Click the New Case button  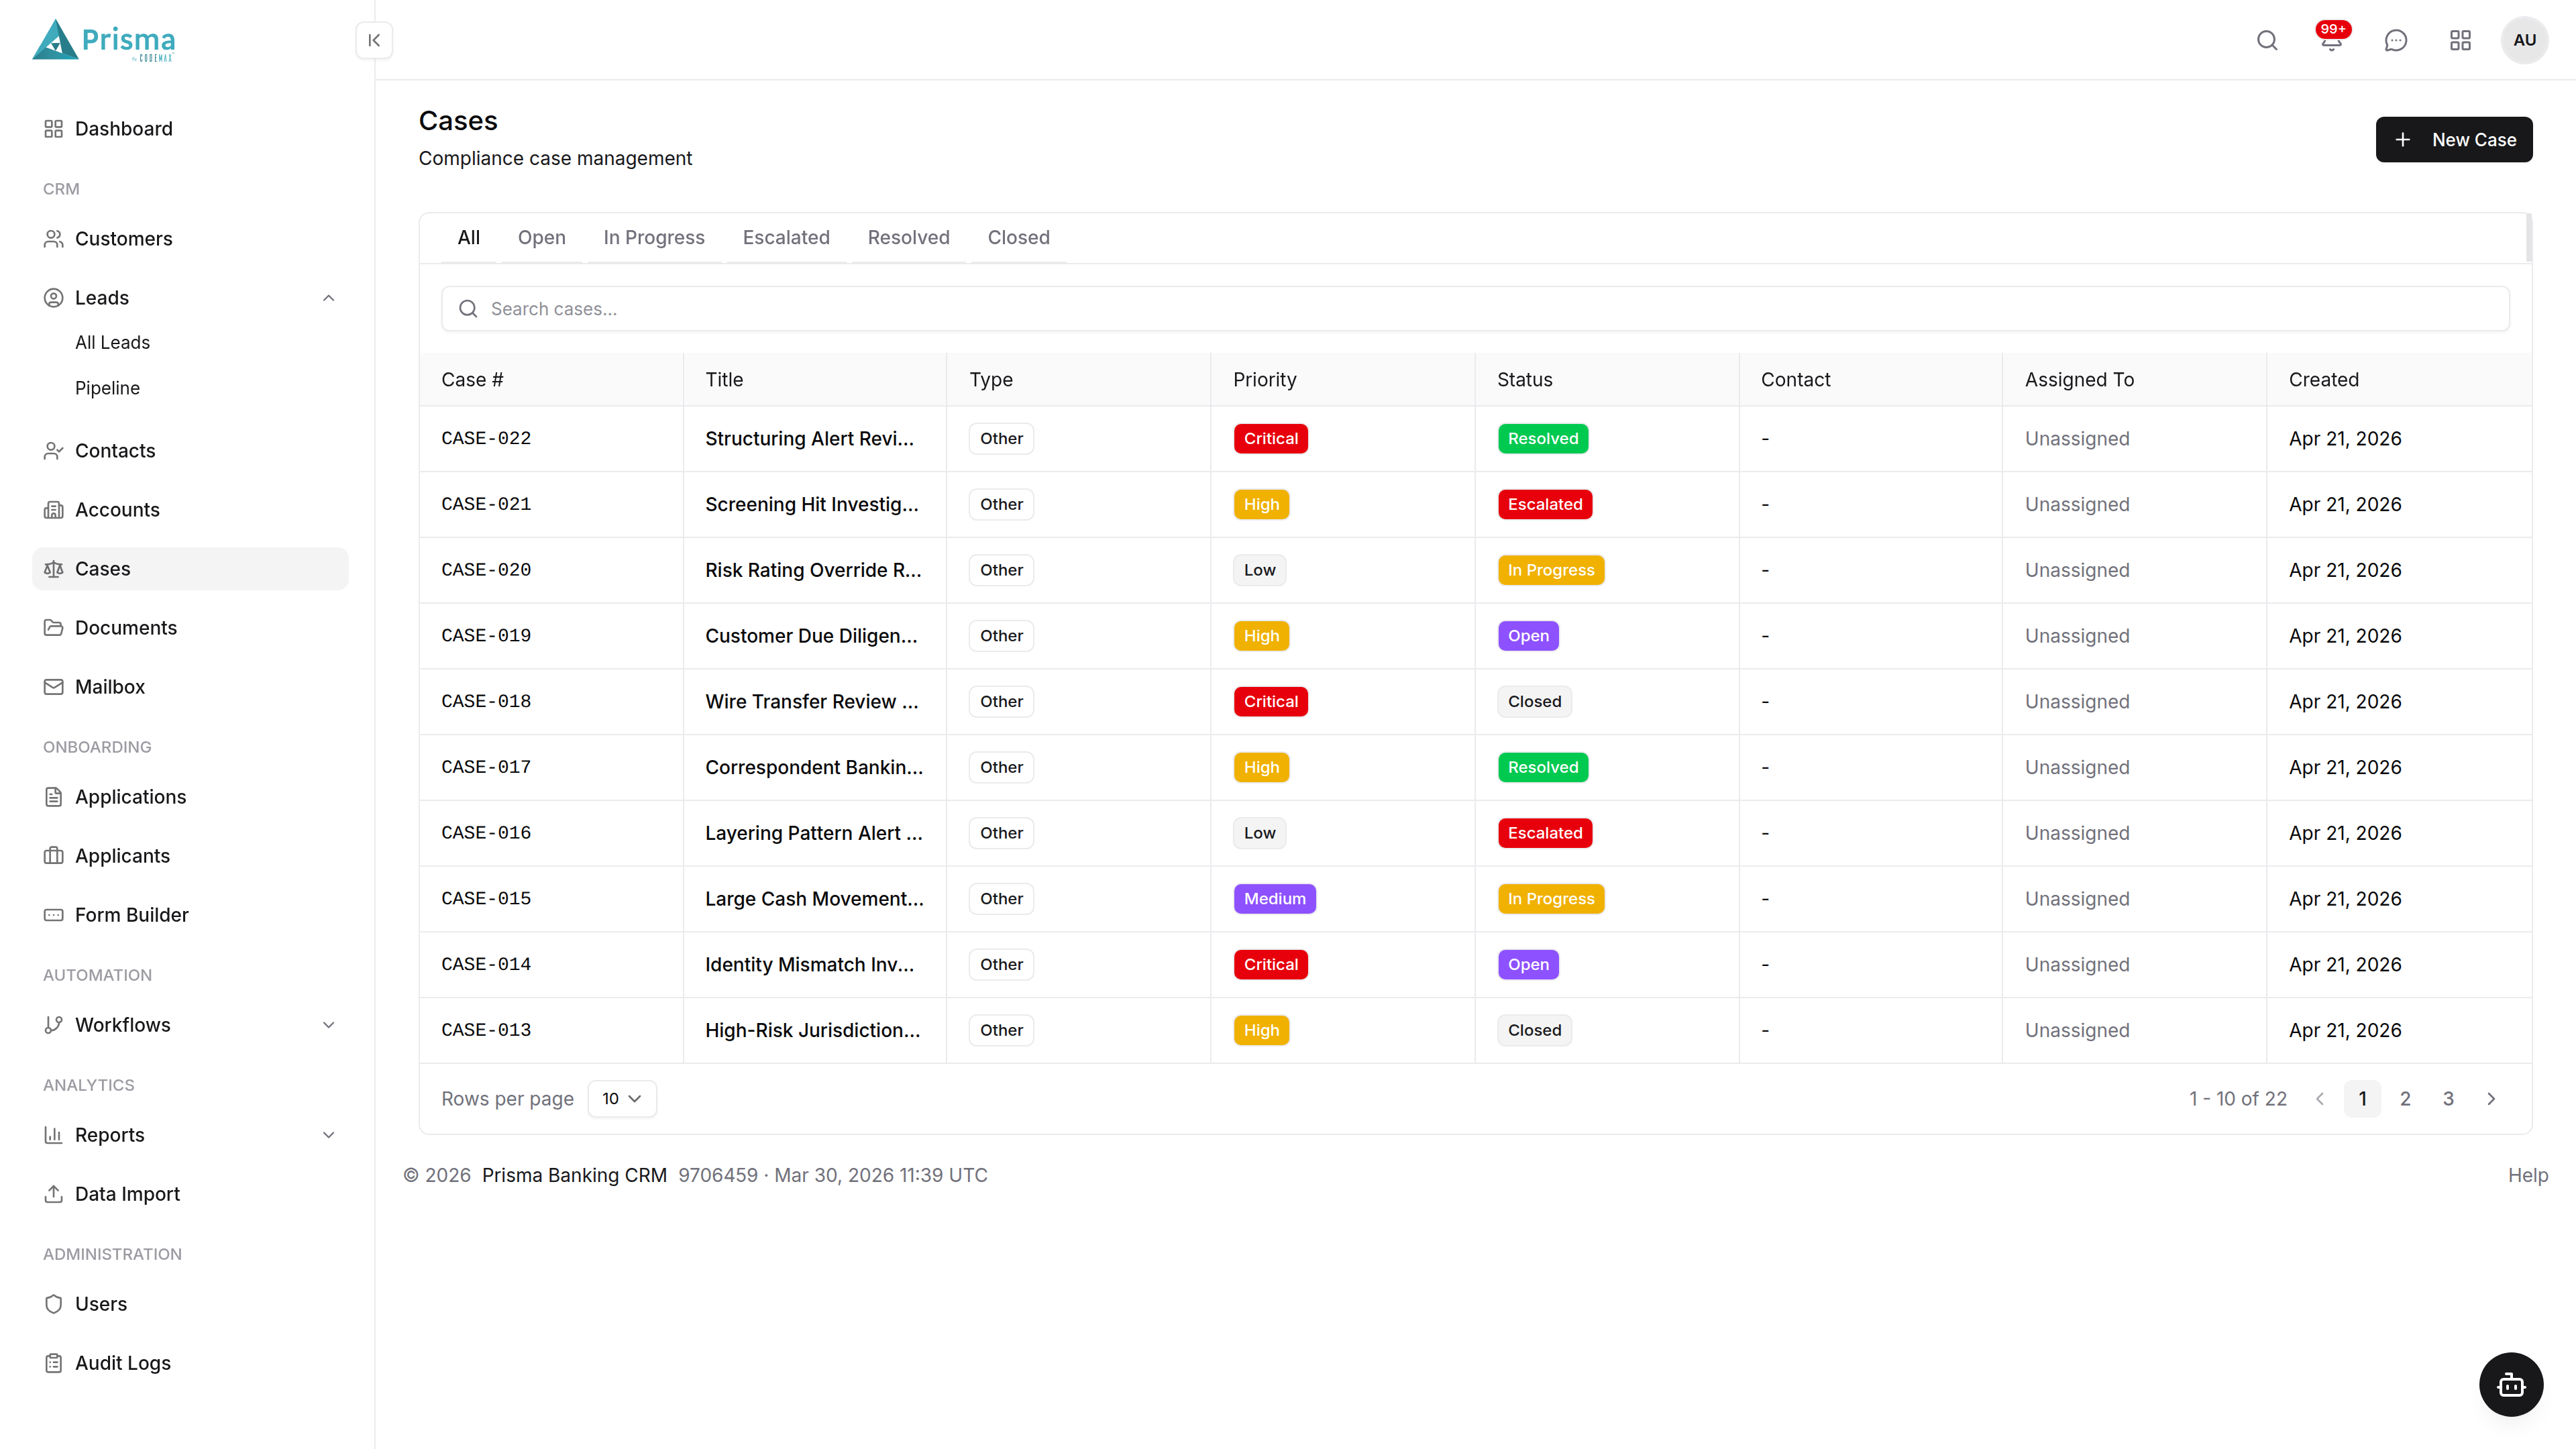click(x=2454, y=140)
